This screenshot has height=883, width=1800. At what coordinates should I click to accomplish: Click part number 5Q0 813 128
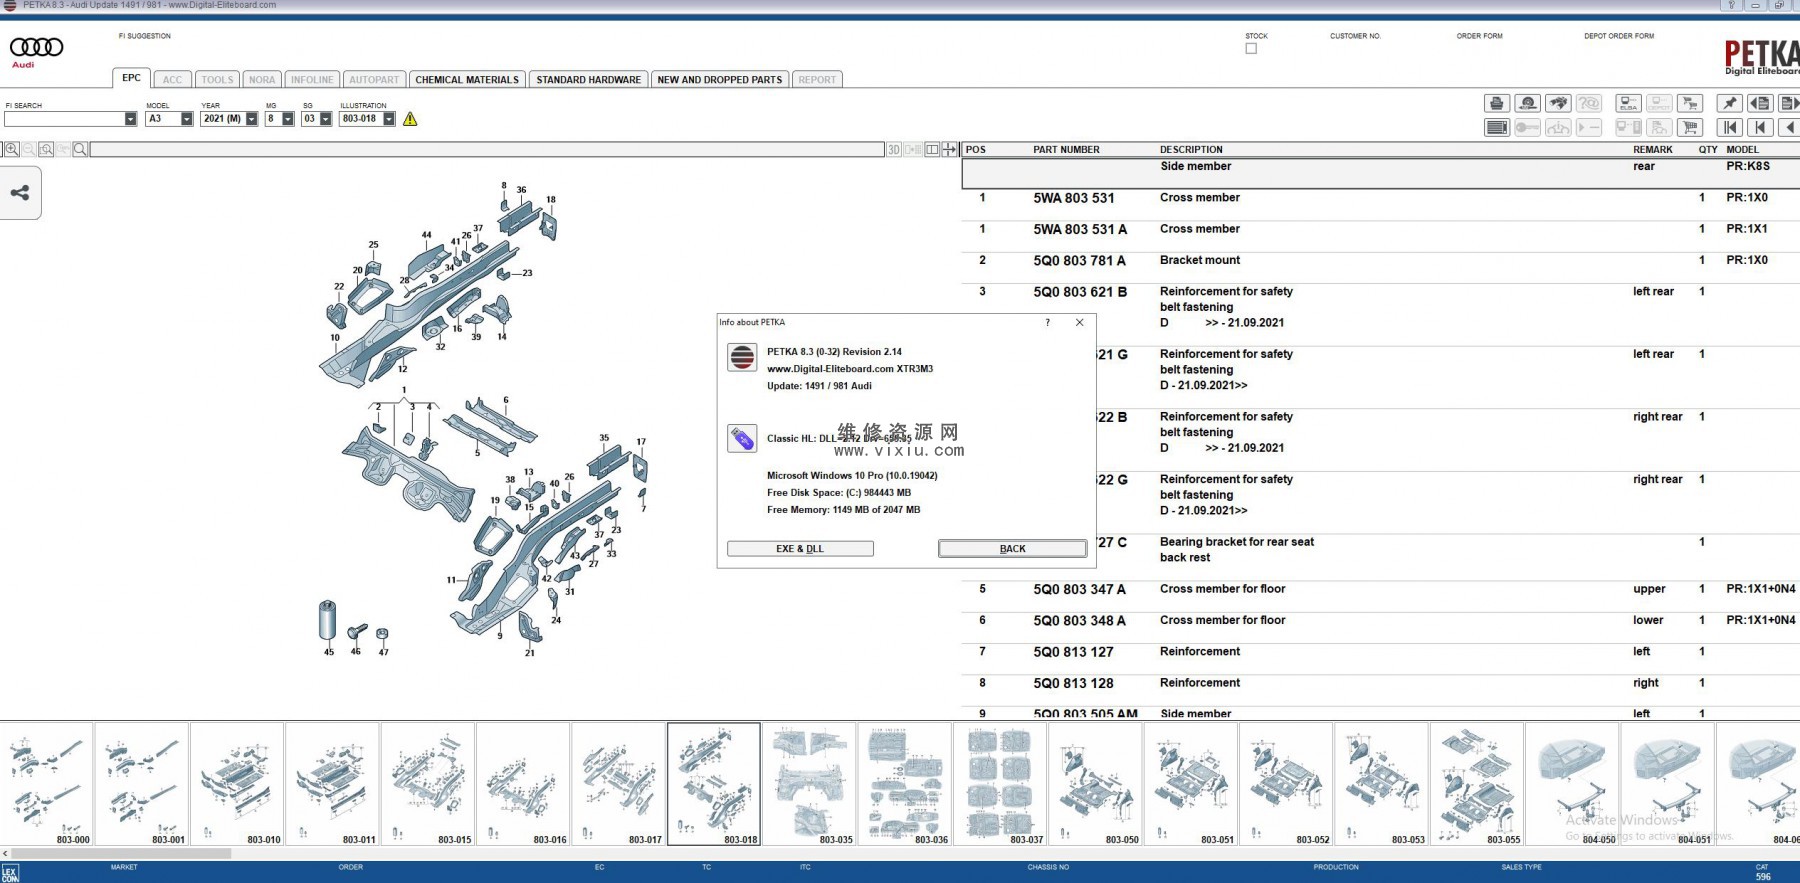coord(1073,683)
